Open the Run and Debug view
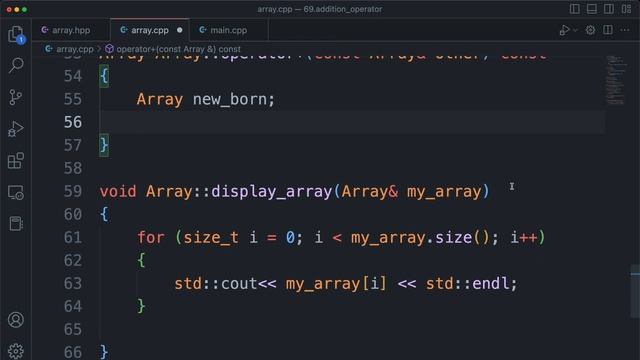Viewport: 640px width, 360px height. 16,129
